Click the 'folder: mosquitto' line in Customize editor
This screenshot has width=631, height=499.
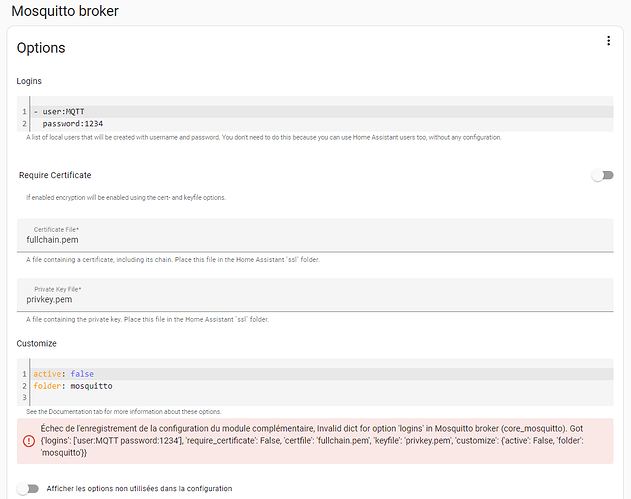323,386
